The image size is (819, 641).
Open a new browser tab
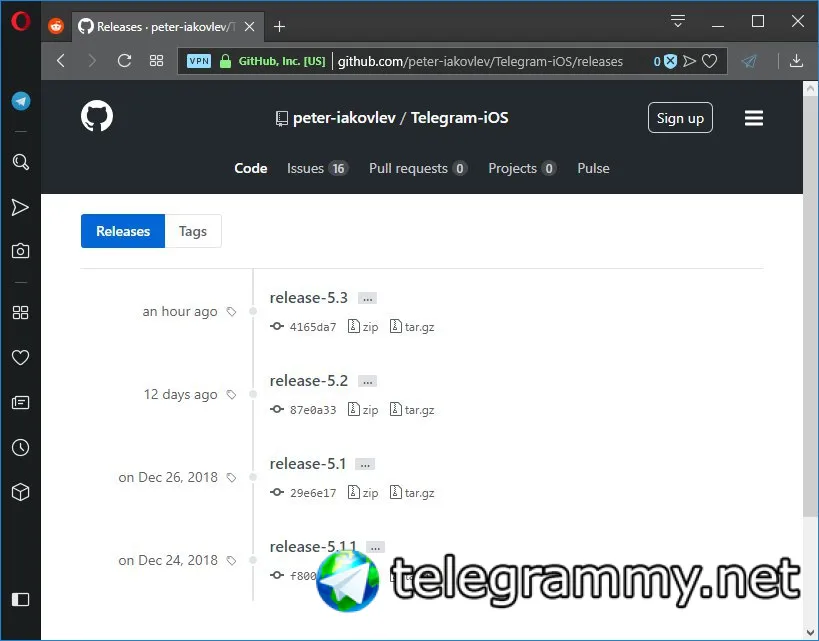coord(279,26)
